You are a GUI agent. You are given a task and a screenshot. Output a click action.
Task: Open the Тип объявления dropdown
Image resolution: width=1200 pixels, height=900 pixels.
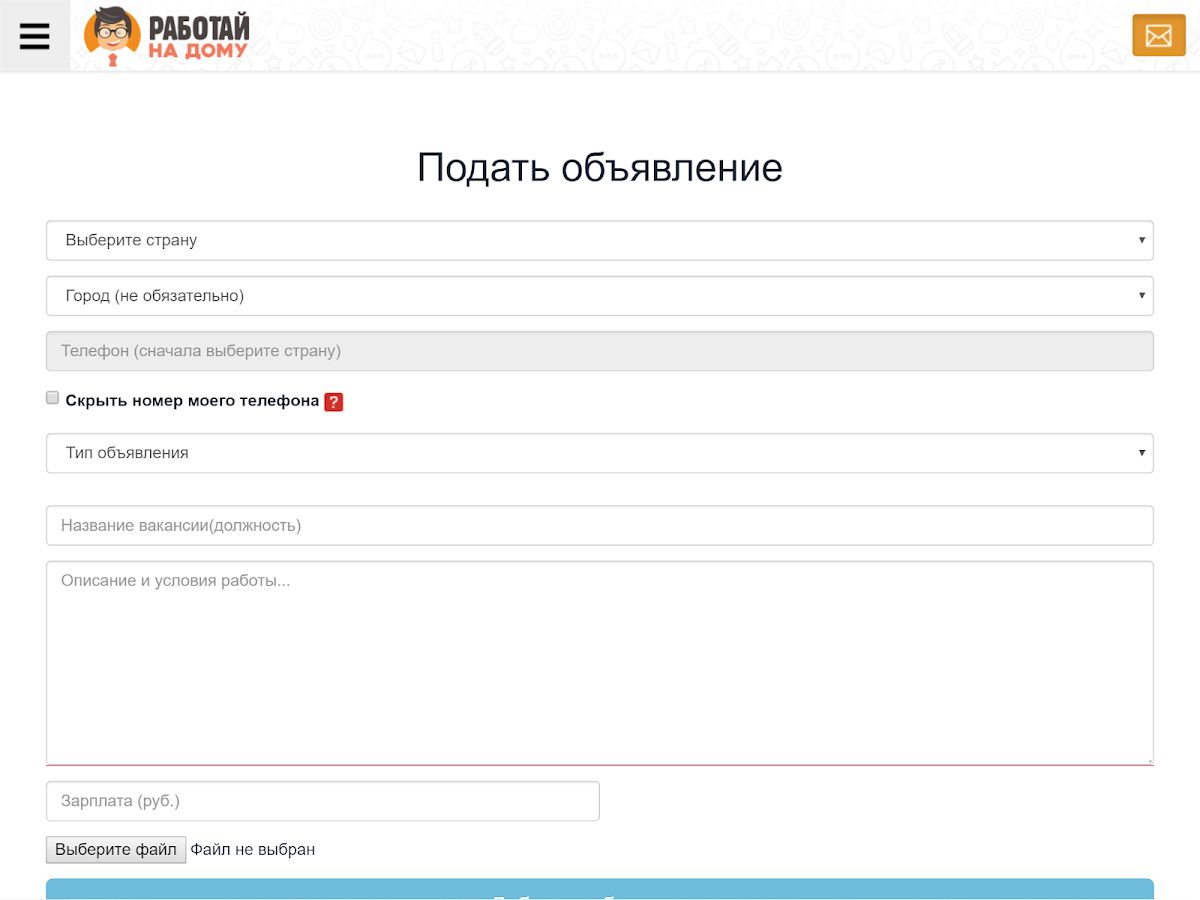pyautogui.click(x=600, y=453)
